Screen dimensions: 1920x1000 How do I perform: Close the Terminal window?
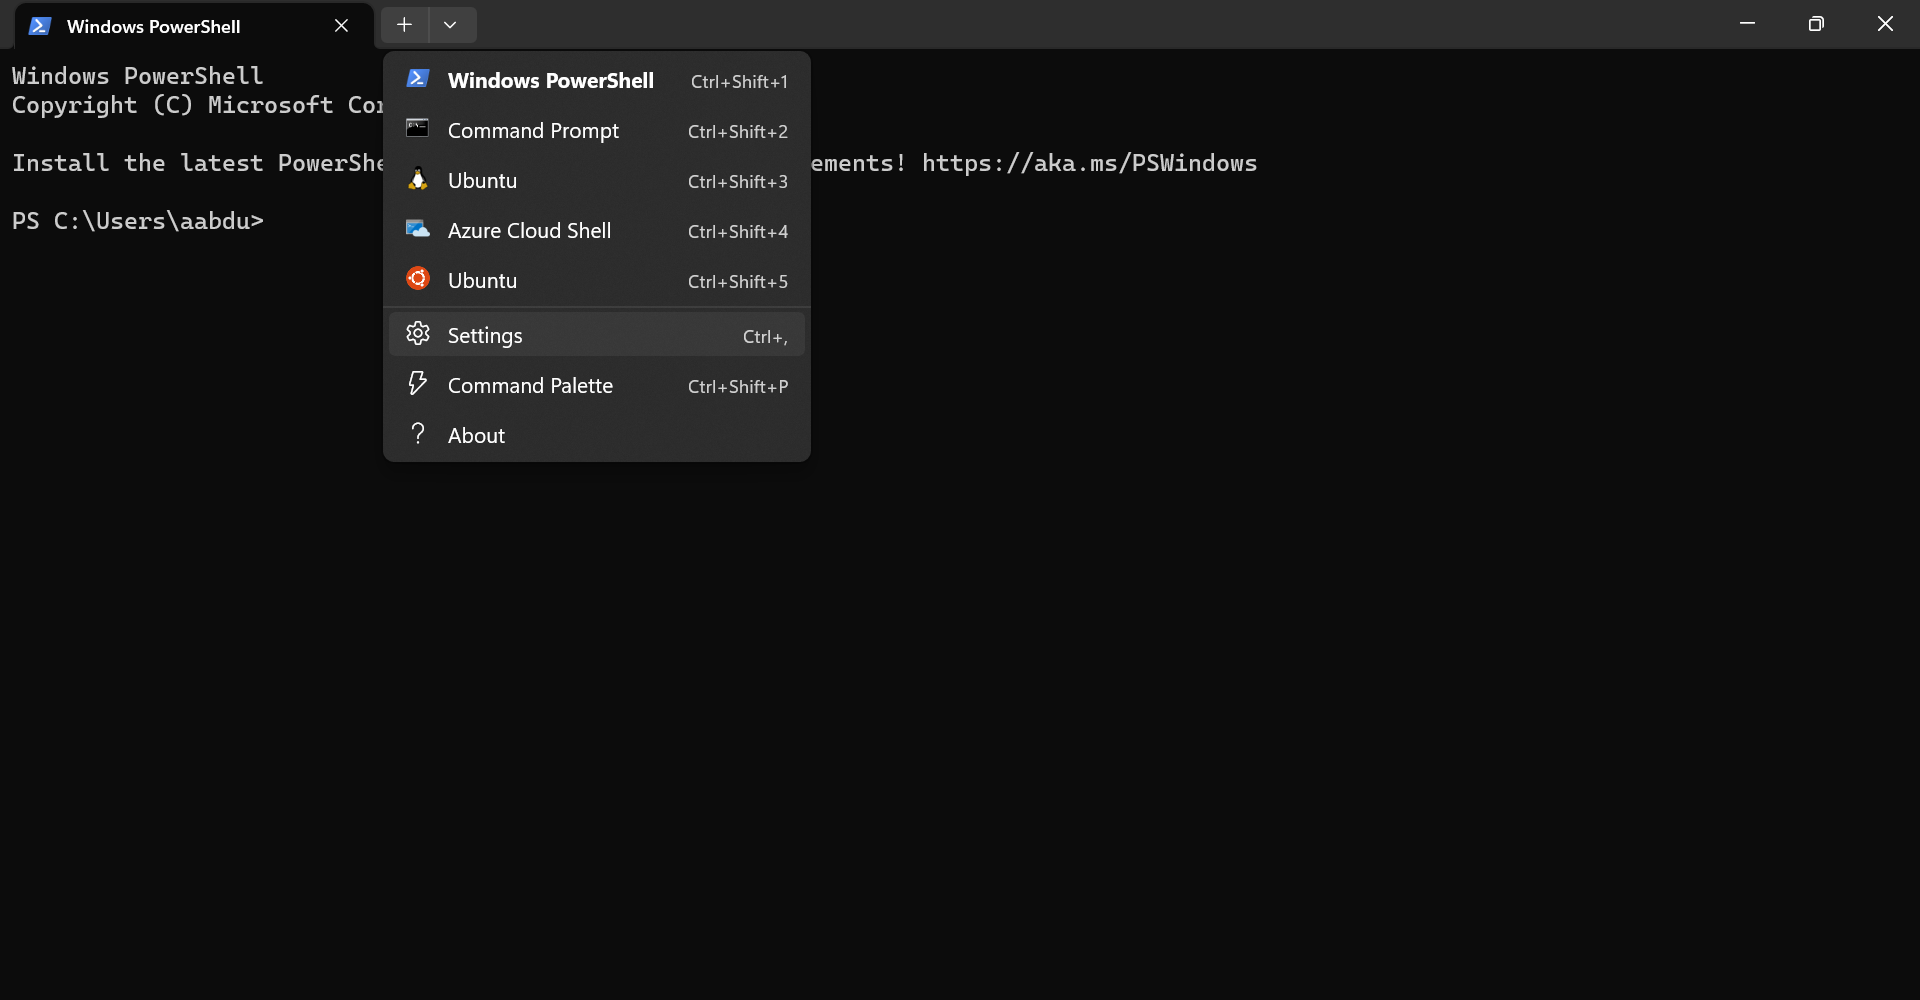pyautogui.click(x=1885, y=24)
